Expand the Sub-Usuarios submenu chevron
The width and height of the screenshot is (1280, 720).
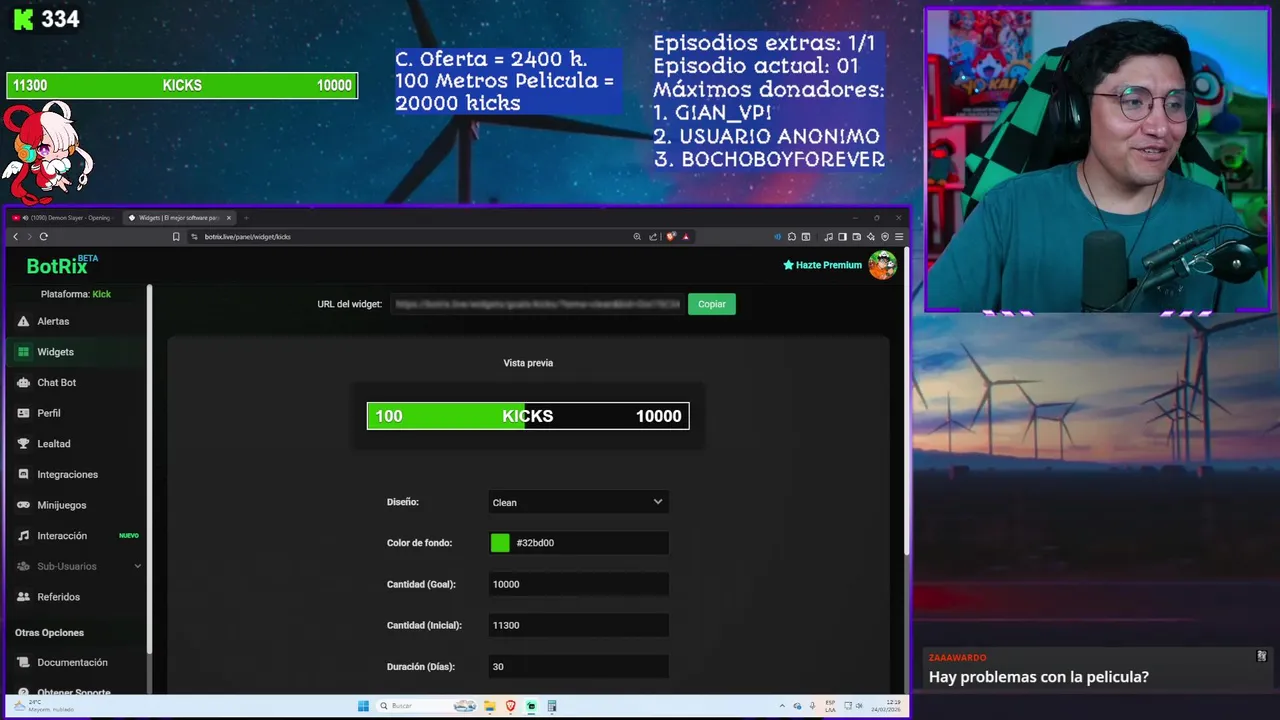(x=138, y=566)
